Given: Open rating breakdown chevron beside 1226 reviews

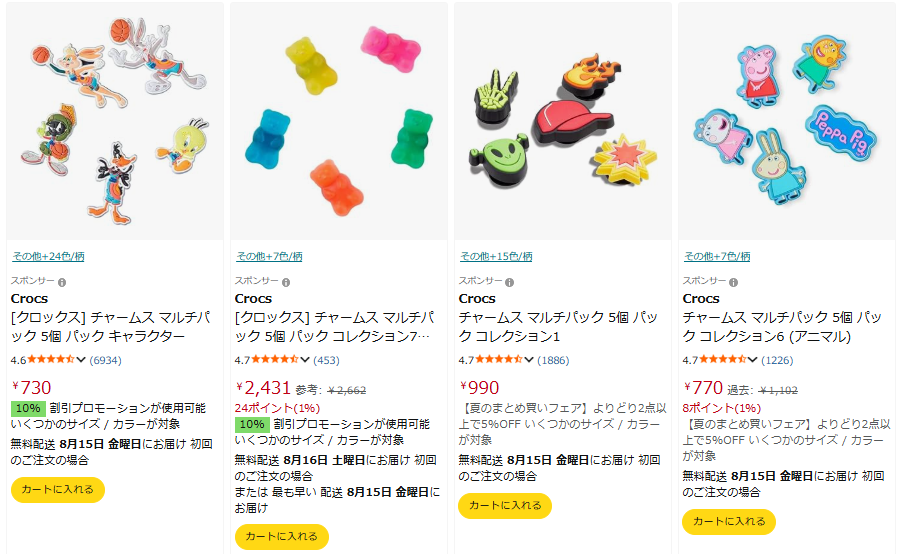Looking at the screenshot, I should pos(752,360).
